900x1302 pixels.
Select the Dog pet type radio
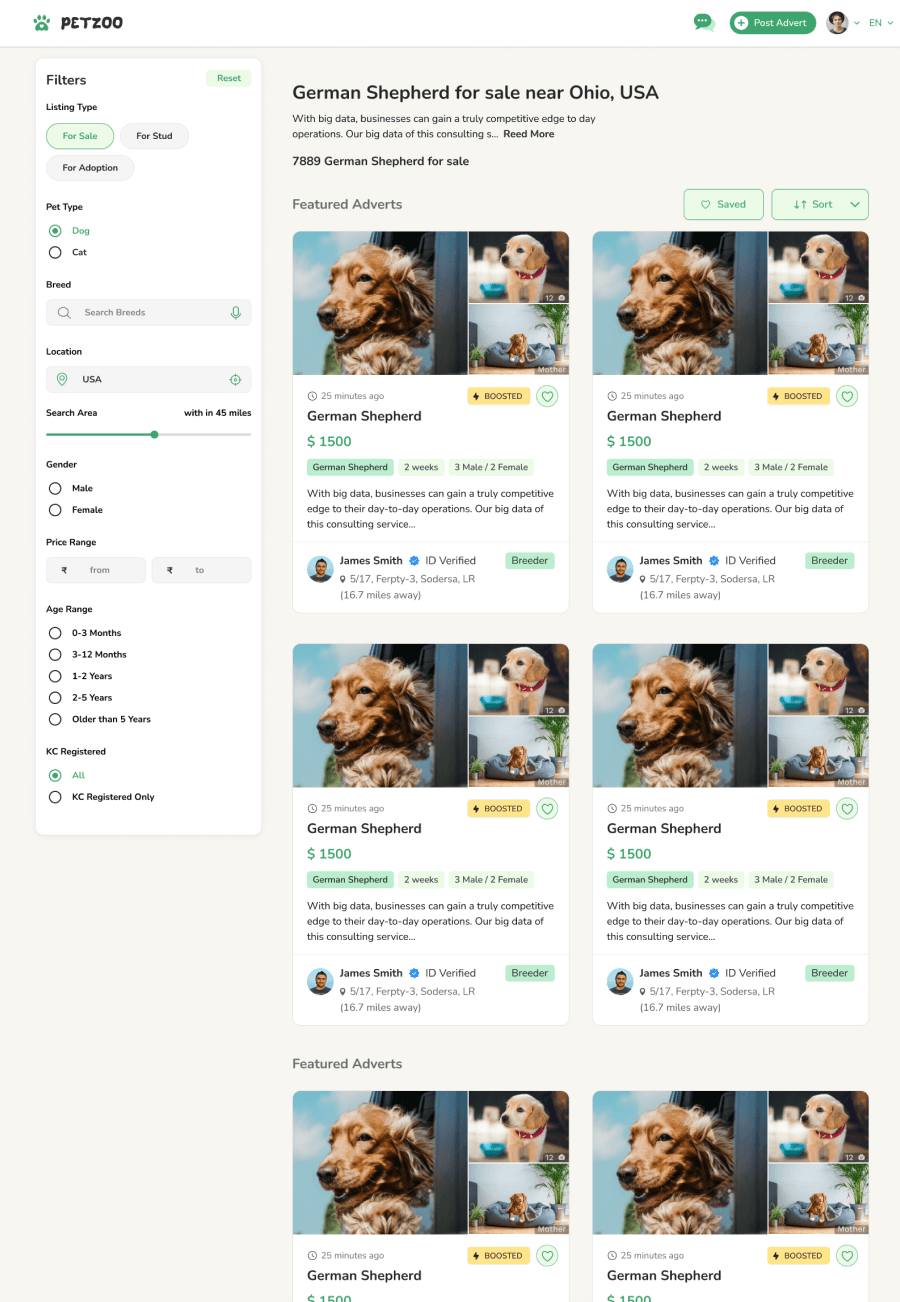tap(55, 231)
